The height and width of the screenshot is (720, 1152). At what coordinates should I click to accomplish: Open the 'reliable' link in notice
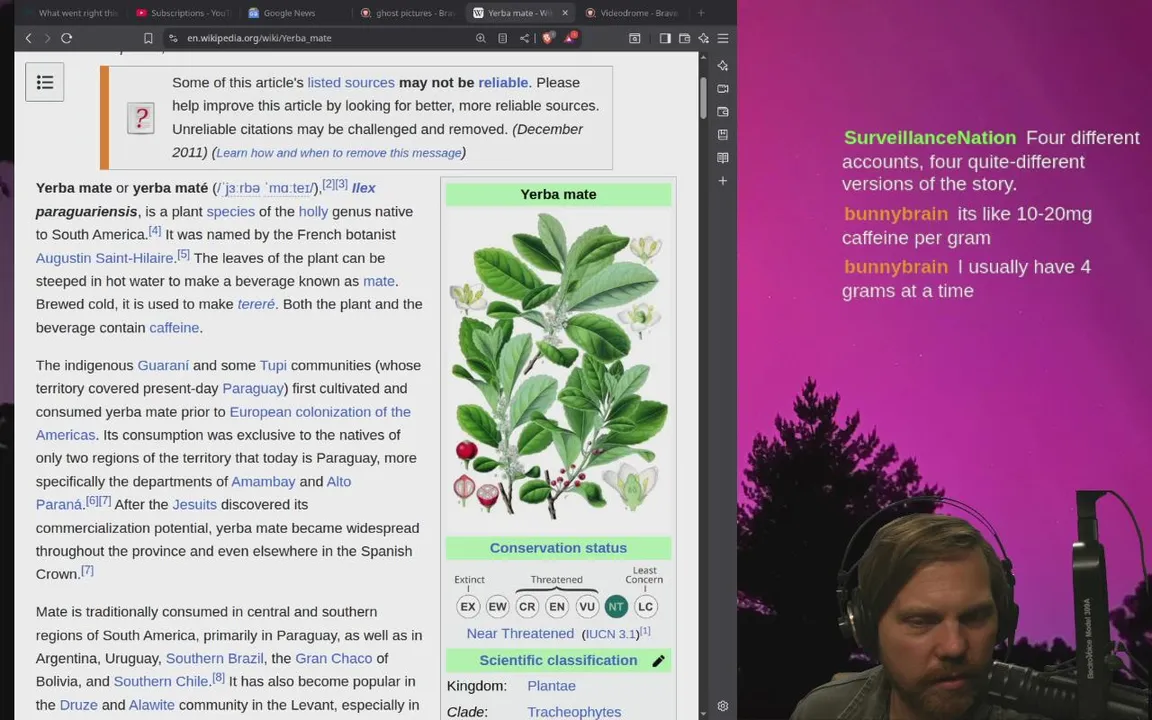(503, 83)
